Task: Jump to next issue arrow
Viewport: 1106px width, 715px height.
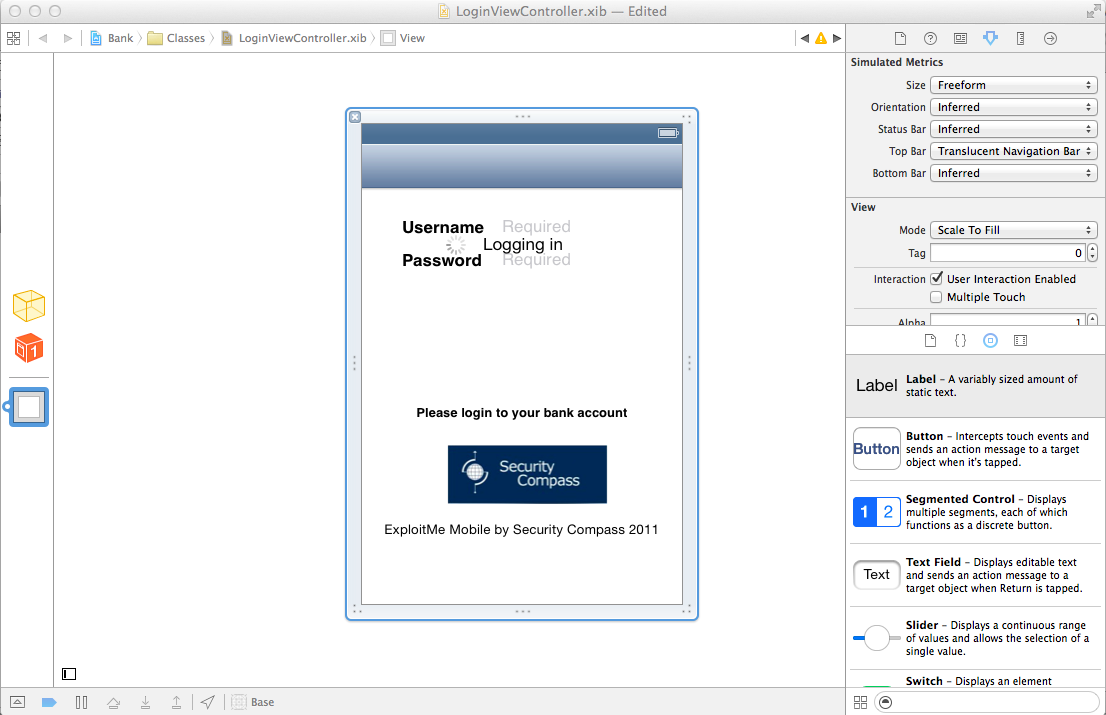Action: click(x=837, y=38)
